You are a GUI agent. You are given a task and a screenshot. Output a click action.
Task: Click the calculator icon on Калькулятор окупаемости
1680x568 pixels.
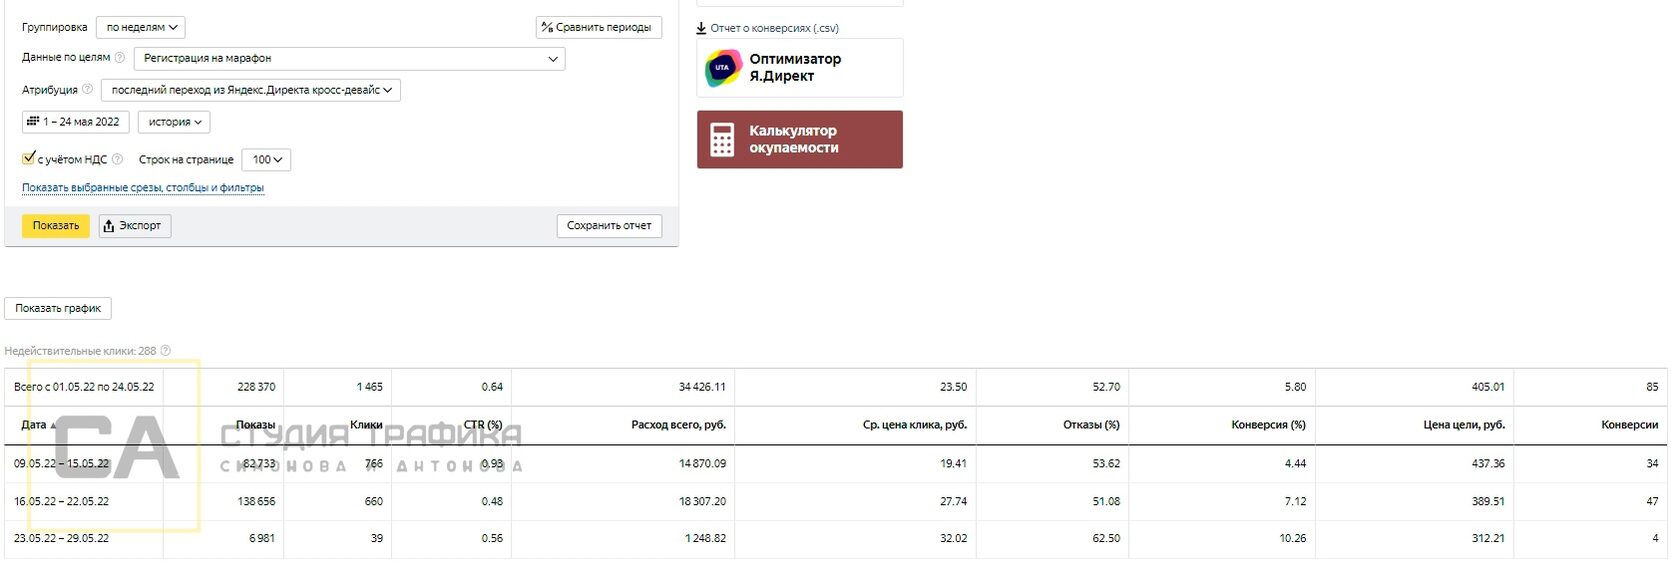tap(722, 140)
